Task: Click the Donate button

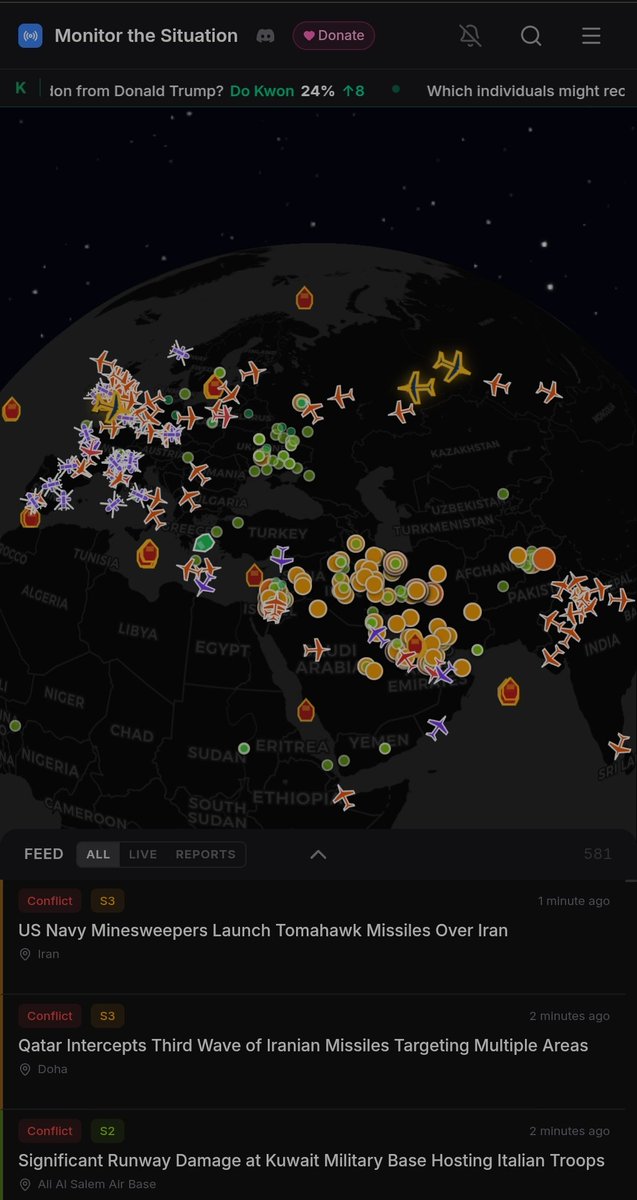Action: pyautogui.click(x=334, y=36)
